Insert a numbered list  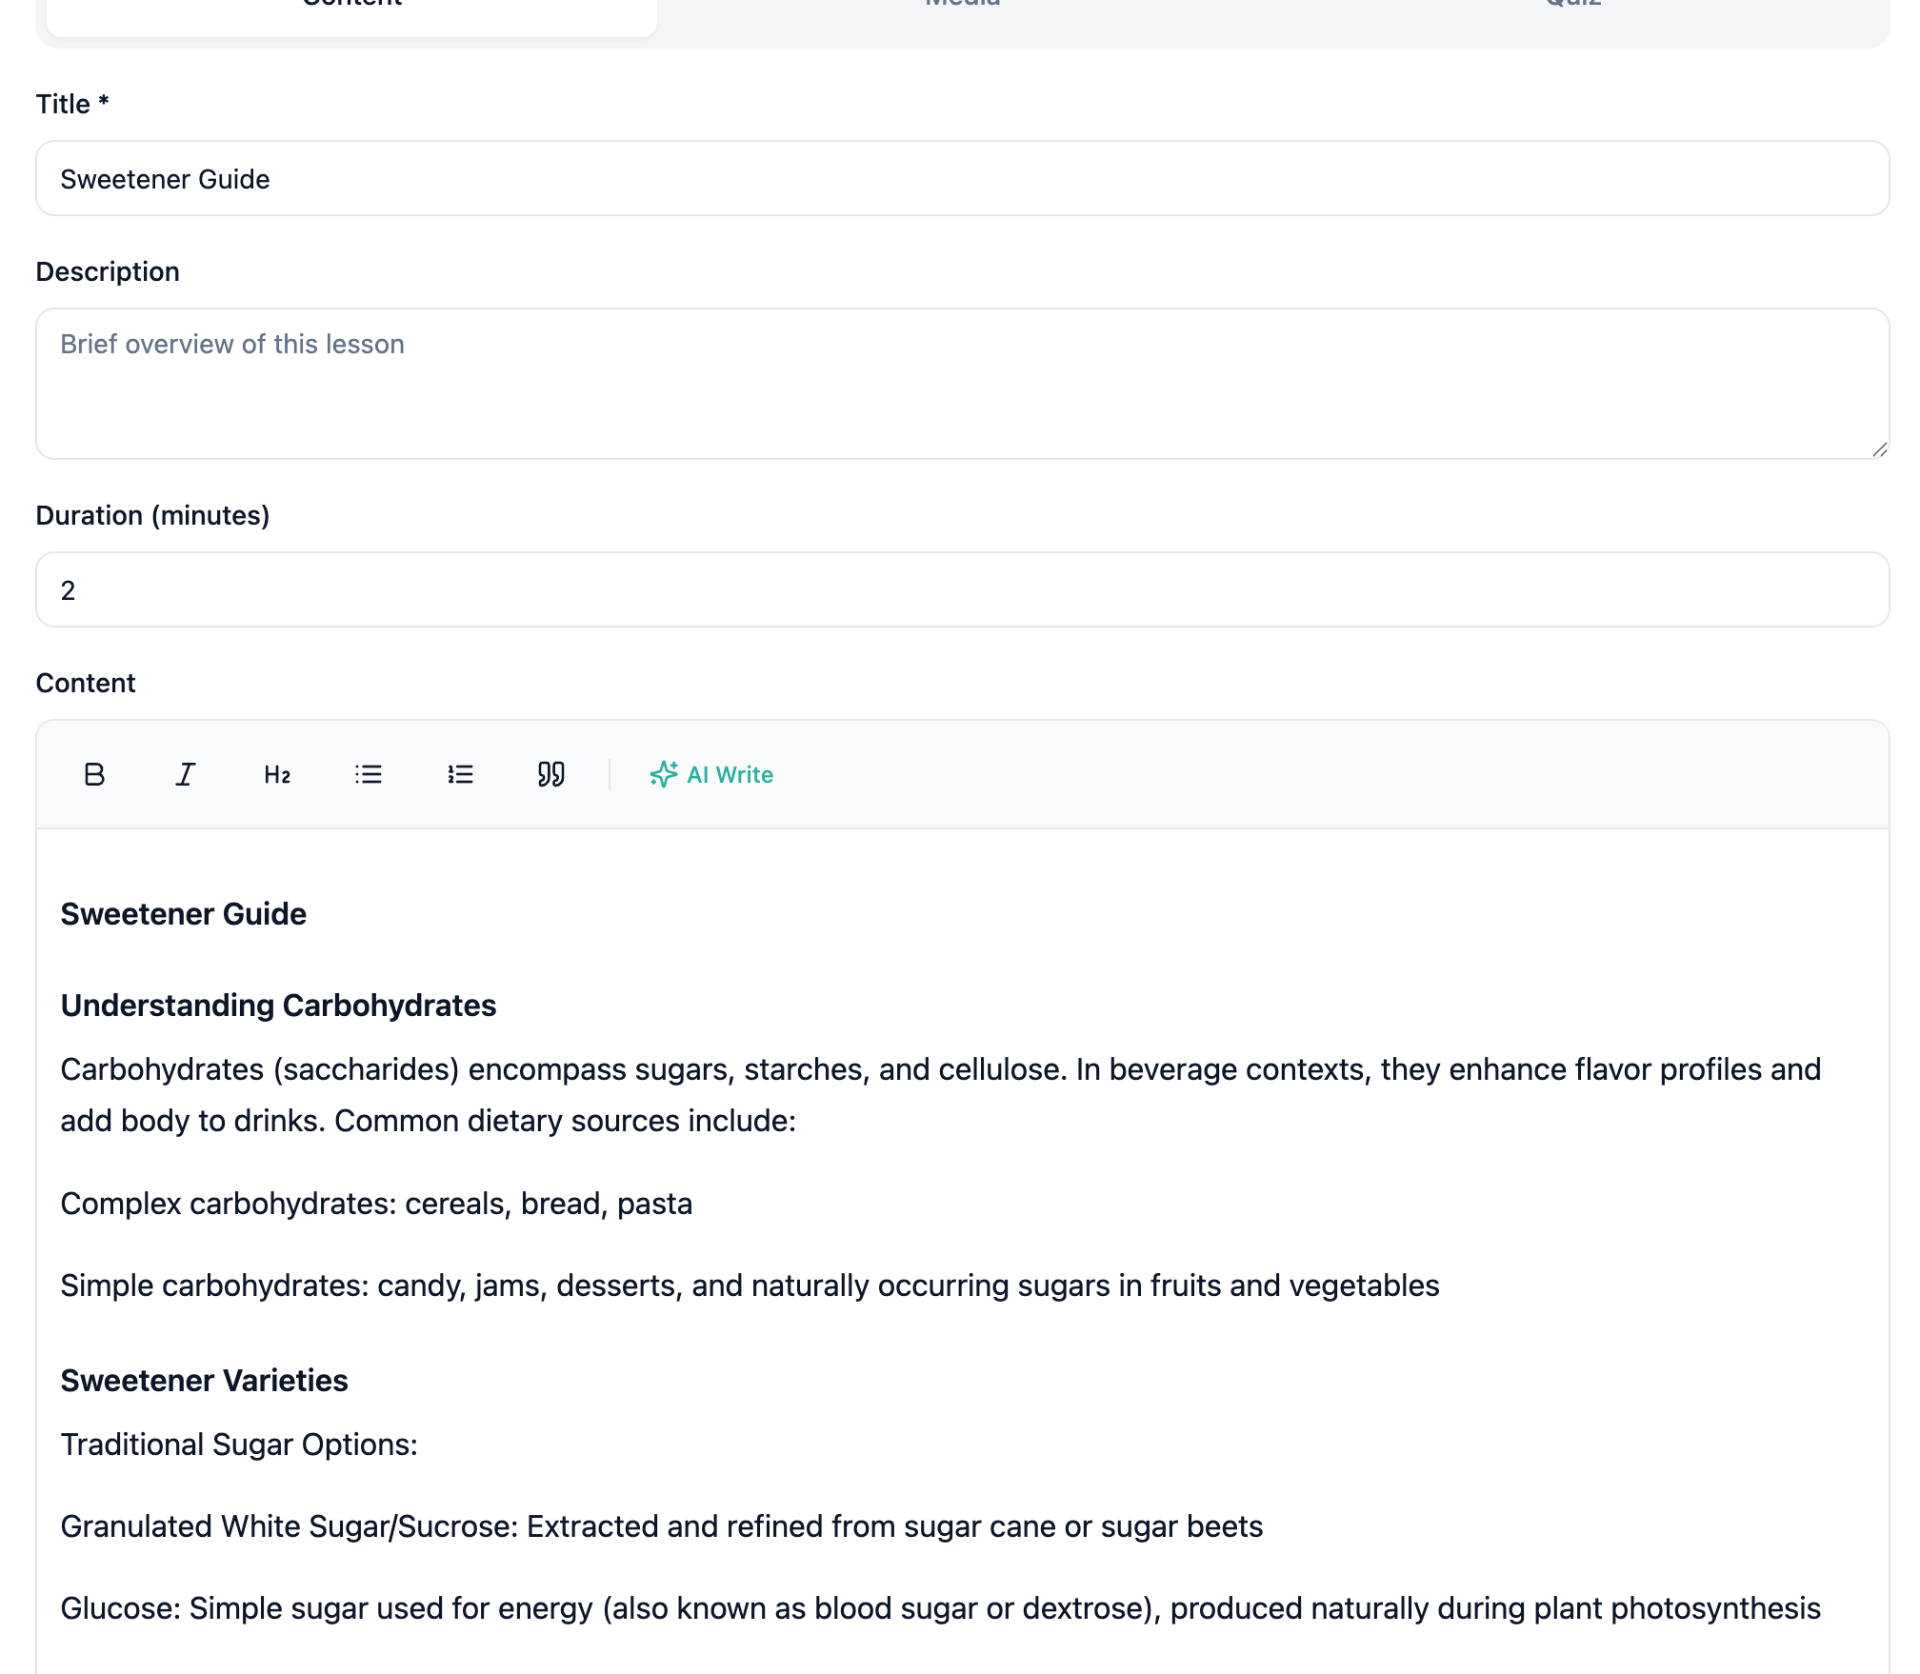tap(459, 774)
